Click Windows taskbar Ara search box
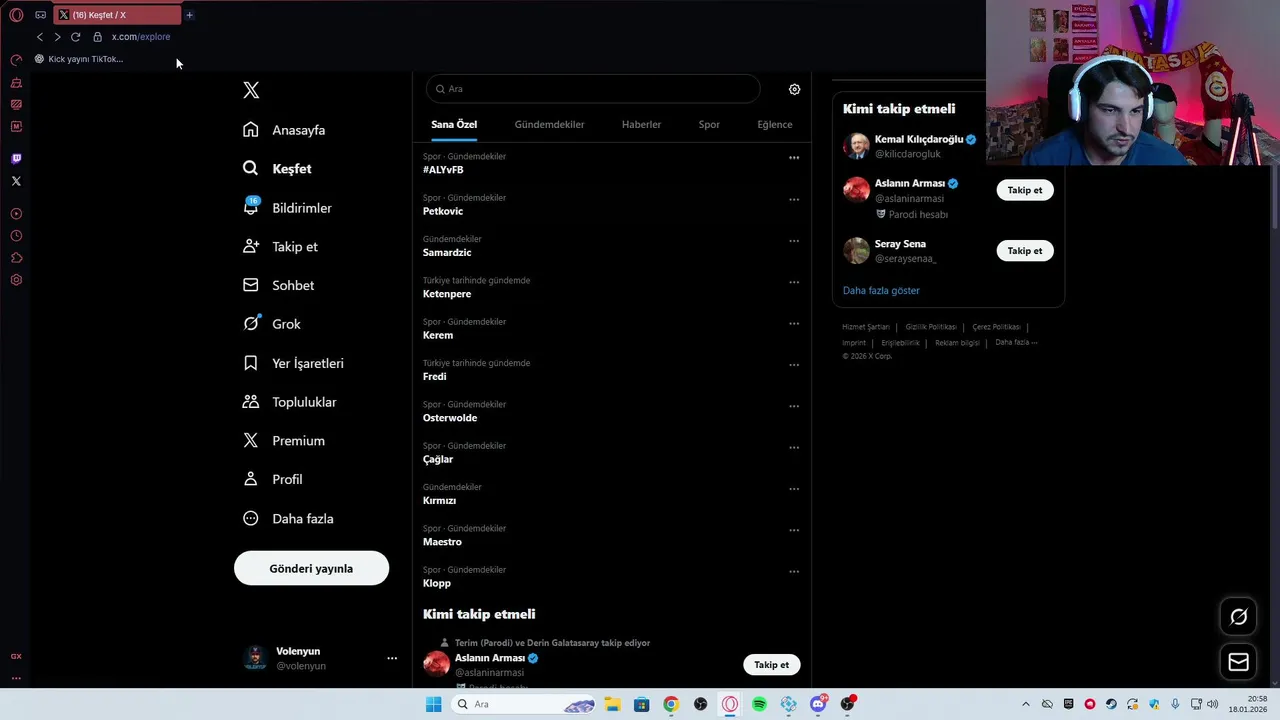The width and height of the screenshot is (1280, 720). point(524,704)
